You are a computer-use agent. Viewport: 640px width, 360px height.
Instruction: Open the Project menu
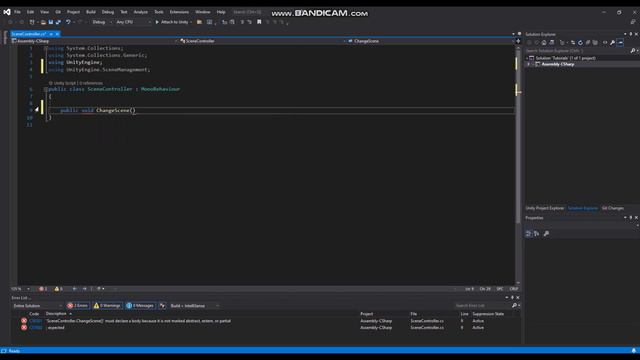tap(73, 12)
